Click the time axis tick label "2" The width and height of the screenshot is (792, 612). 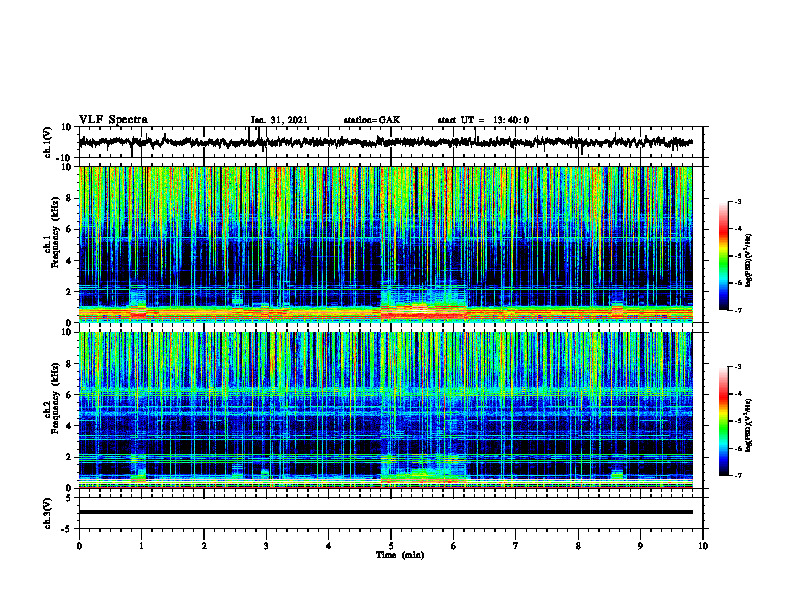(204, 546)
